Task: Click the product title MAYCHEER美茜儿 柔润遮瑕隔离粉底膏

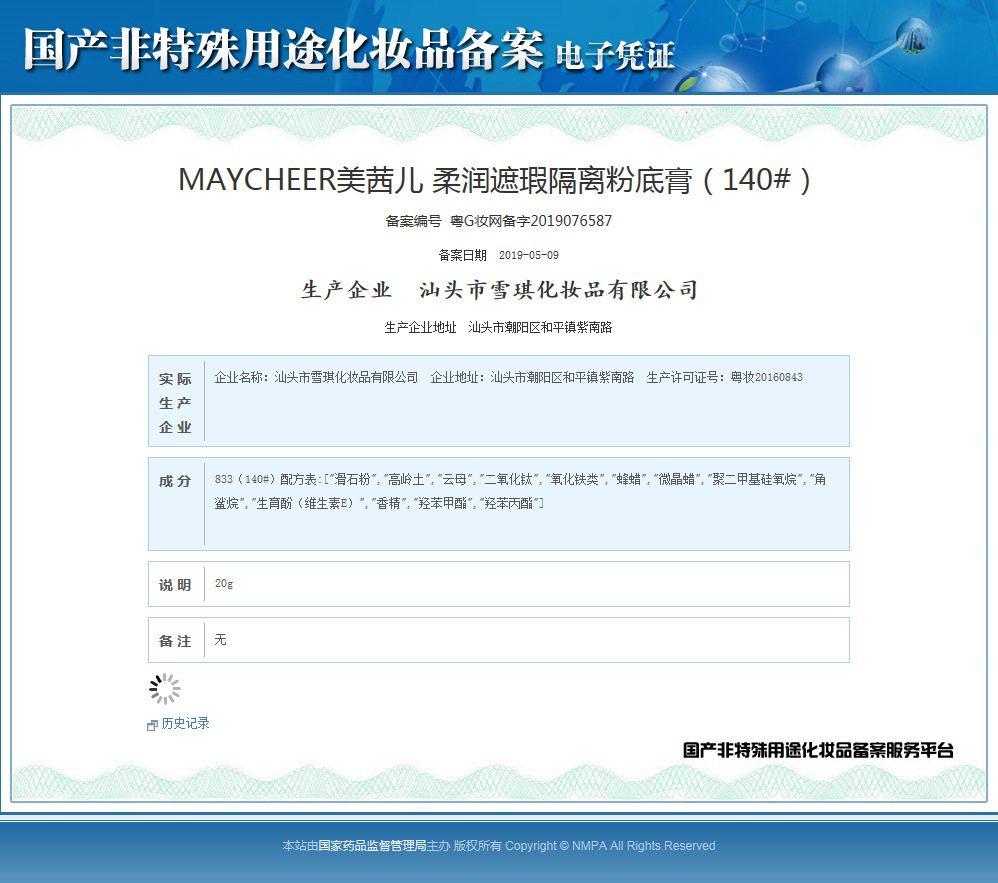Action: [x=494, y=180]
